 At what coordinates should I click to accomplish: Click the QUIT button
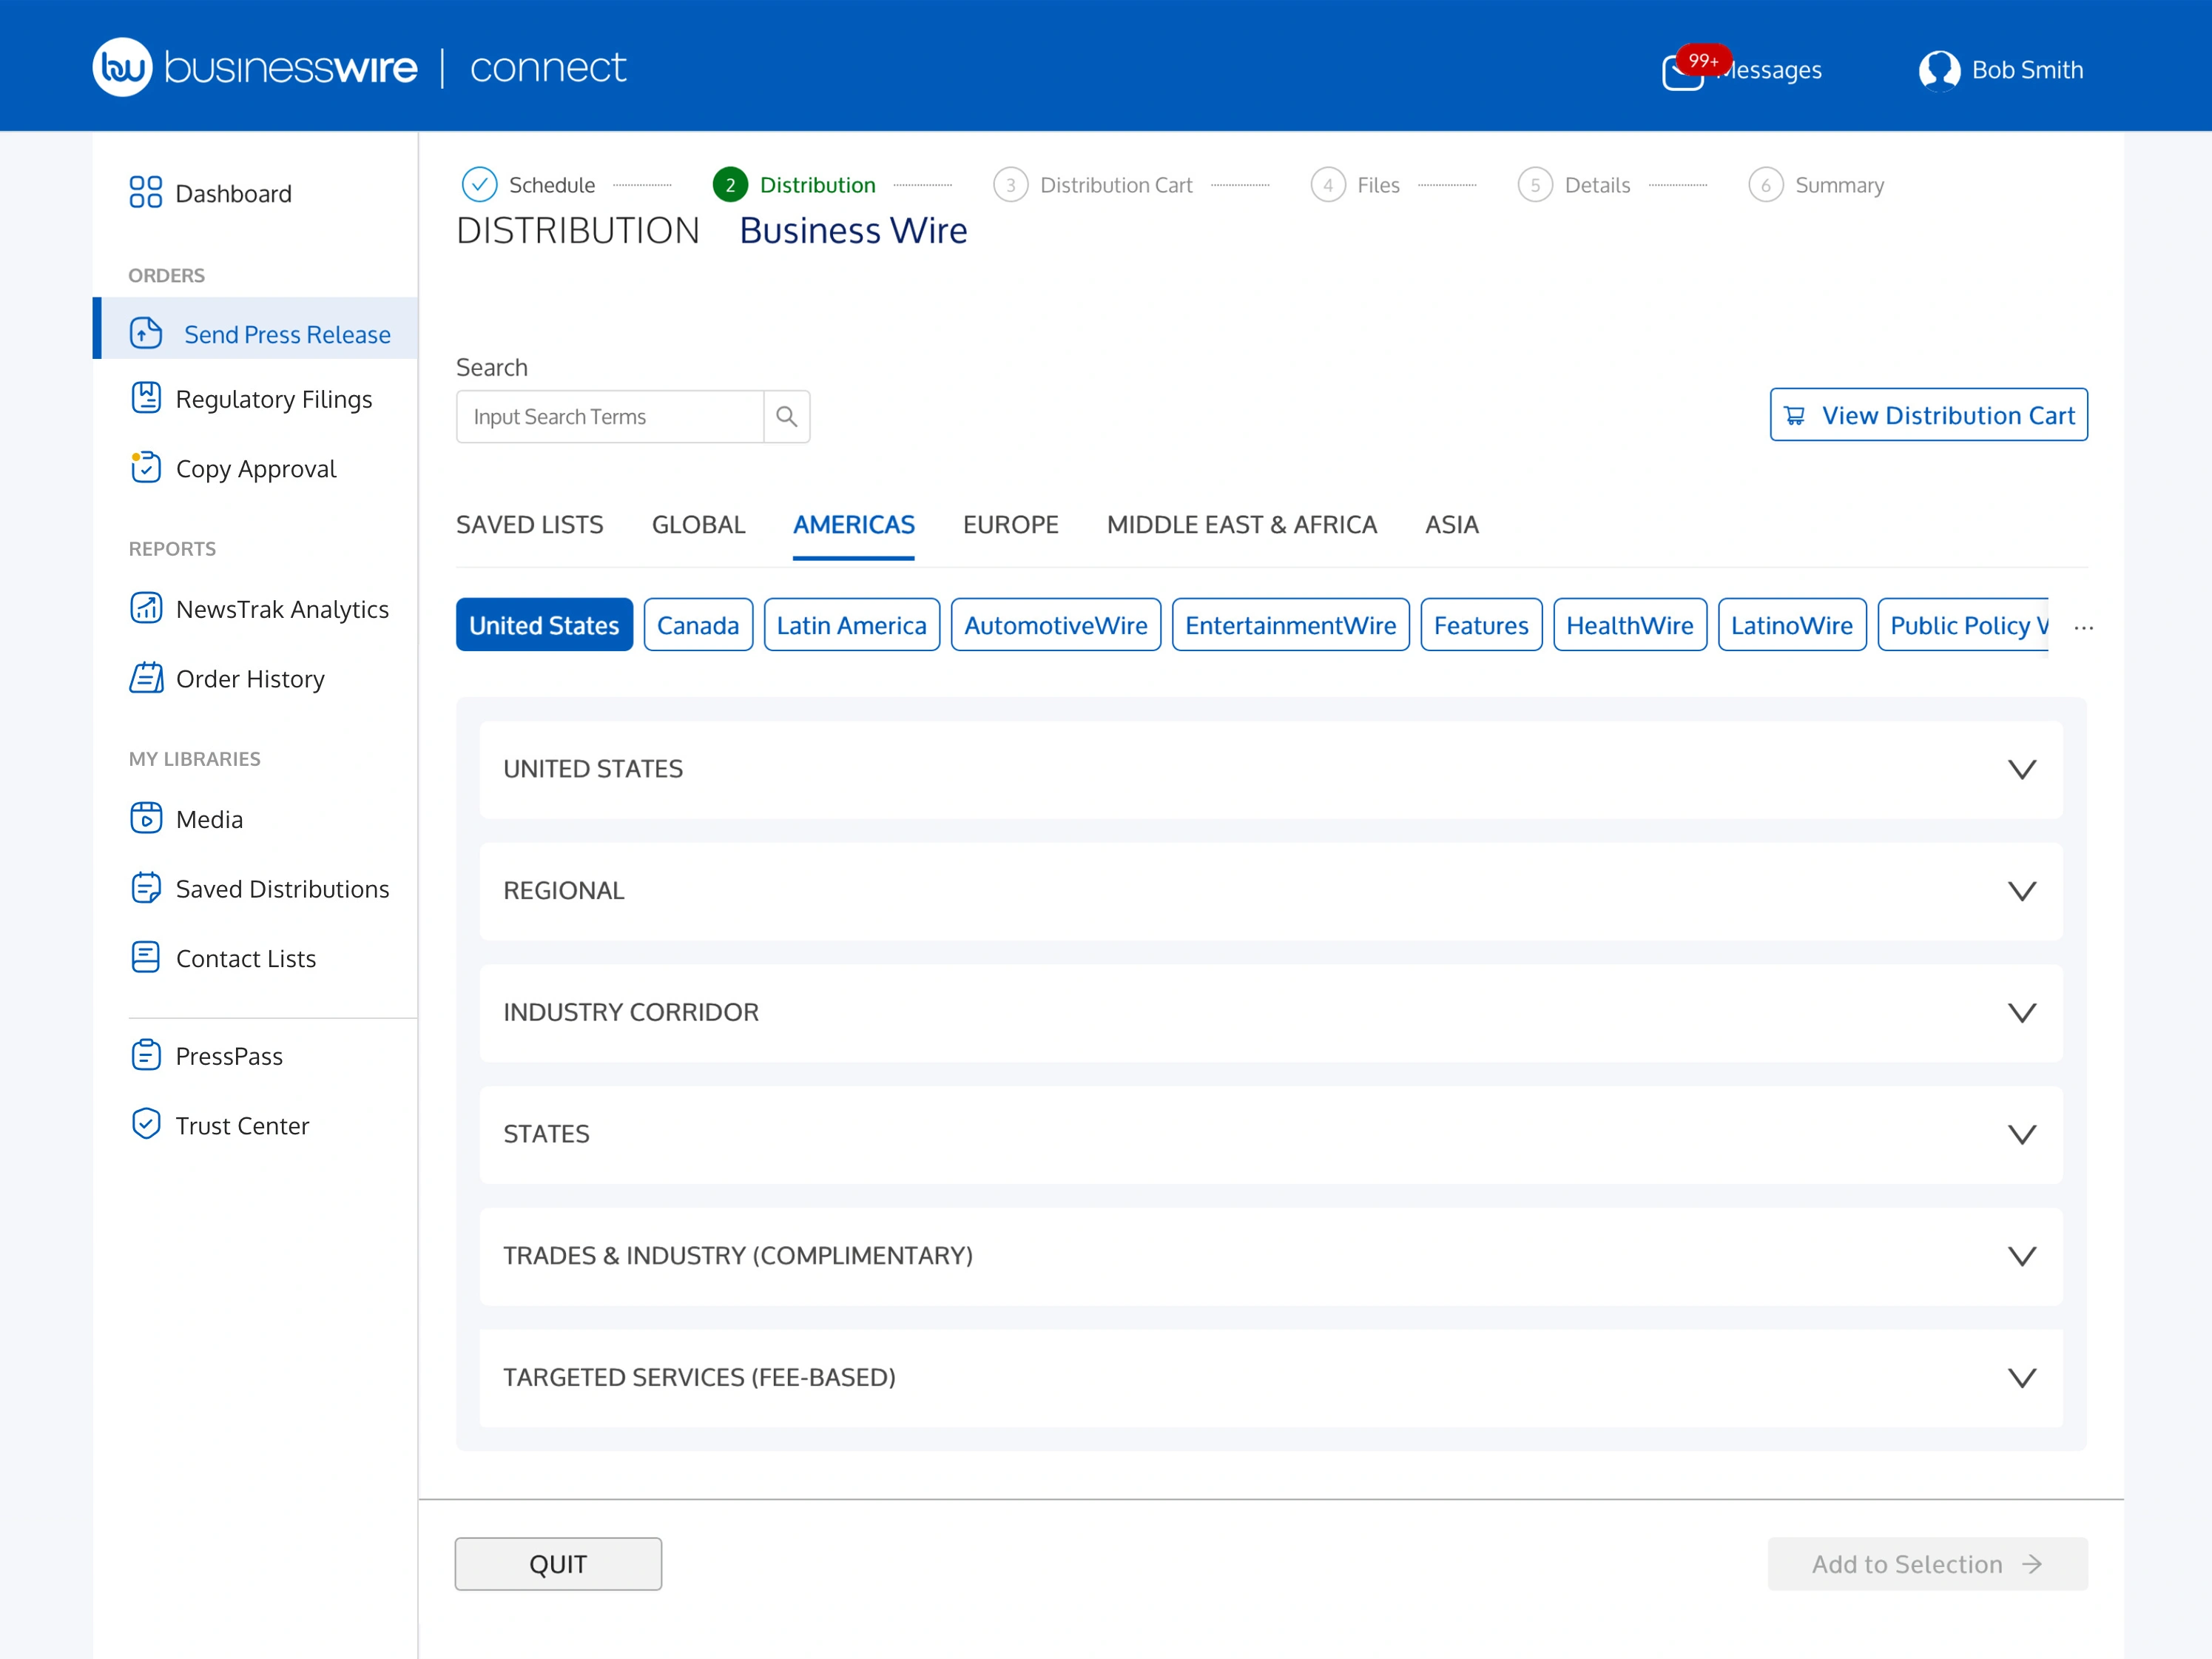[558, 1564]
